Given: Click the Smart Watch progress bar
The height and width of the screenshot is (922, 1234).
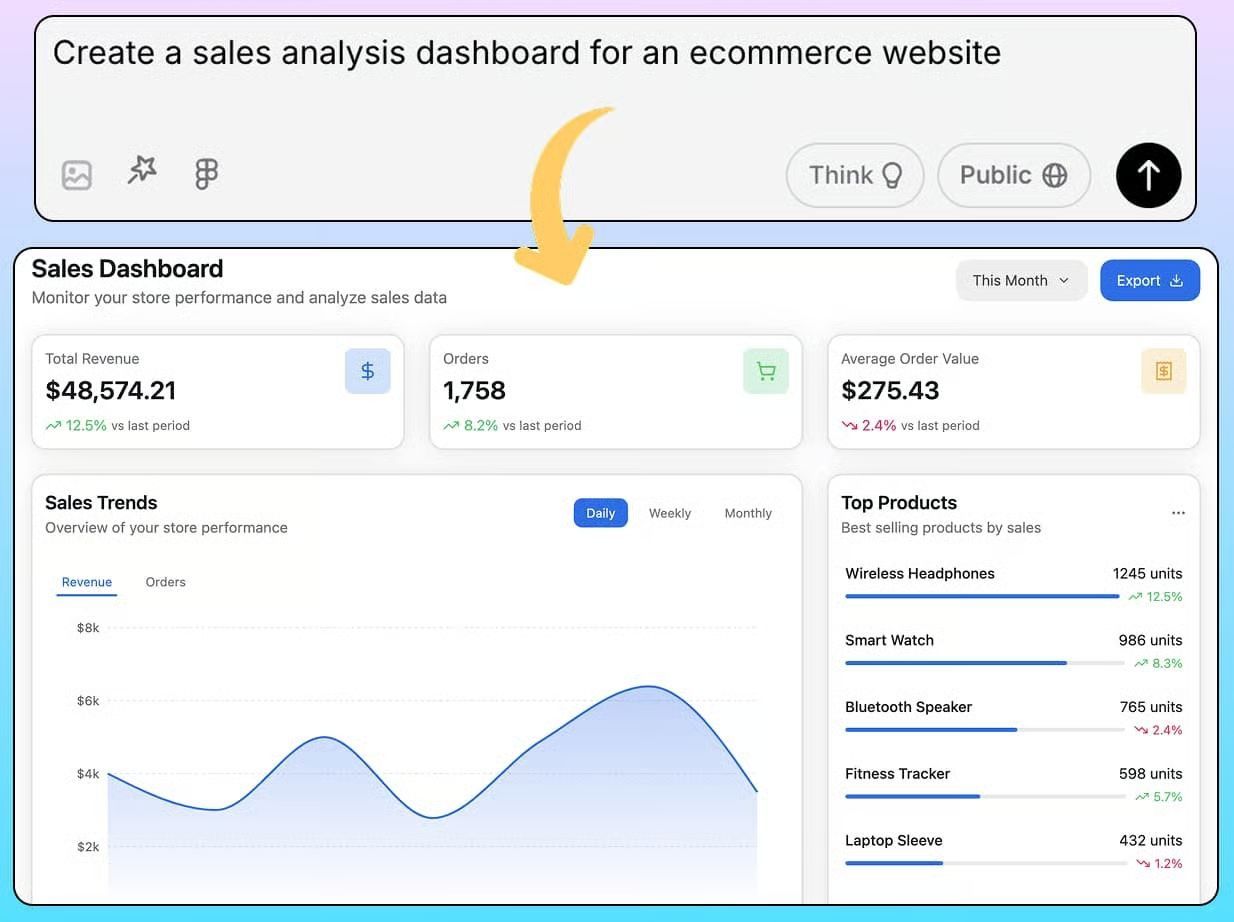Looking at the screenshot, I should [985, 663].
